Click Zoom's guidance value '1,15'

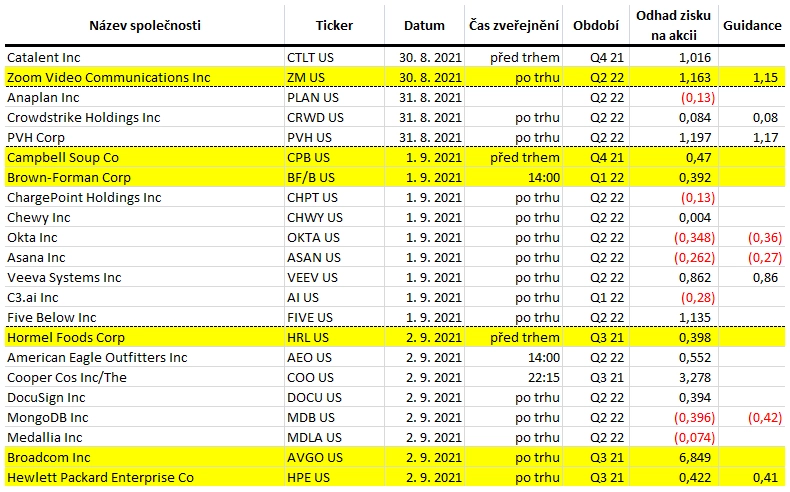pyautogui.click(x=765, y=78)
